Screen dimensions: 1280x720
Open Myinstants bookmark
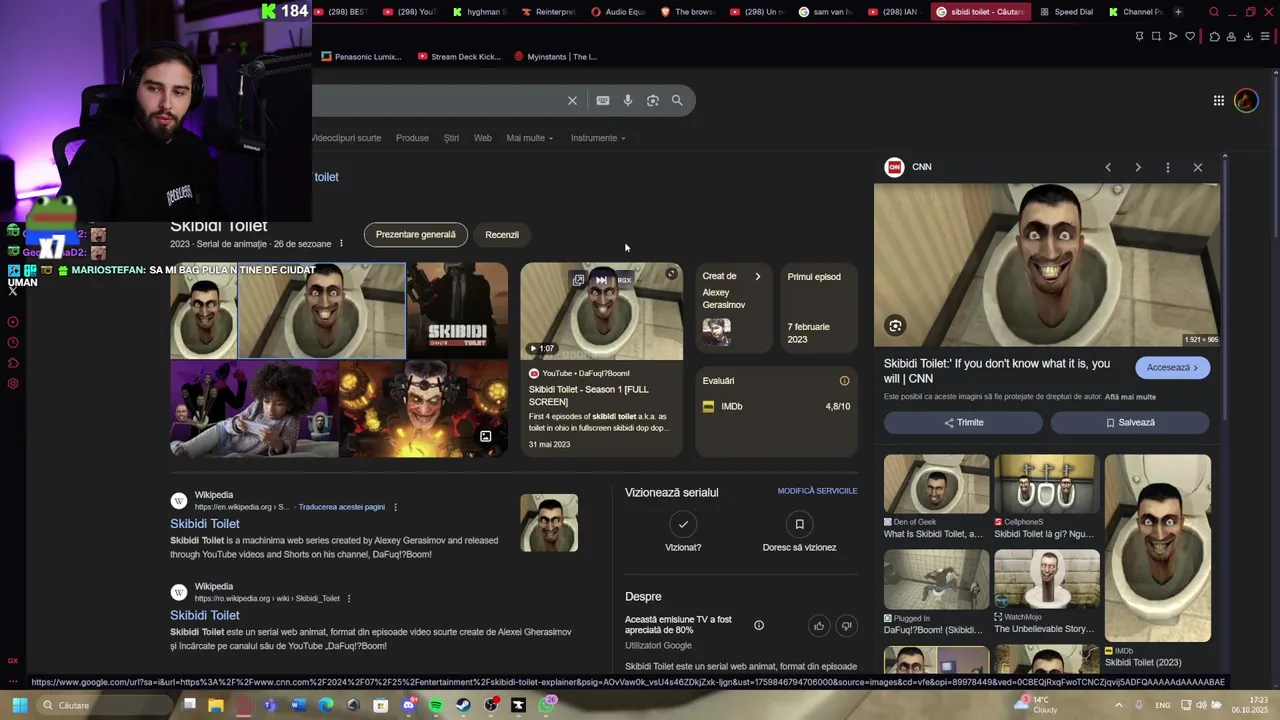556,57
